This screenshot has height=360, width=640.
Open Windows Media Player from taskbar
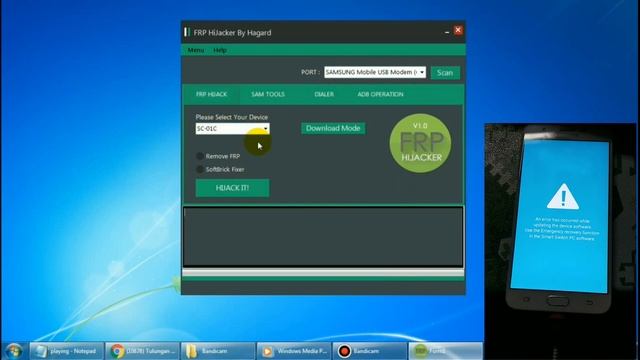pyautogui.click(x=294, y=351)
